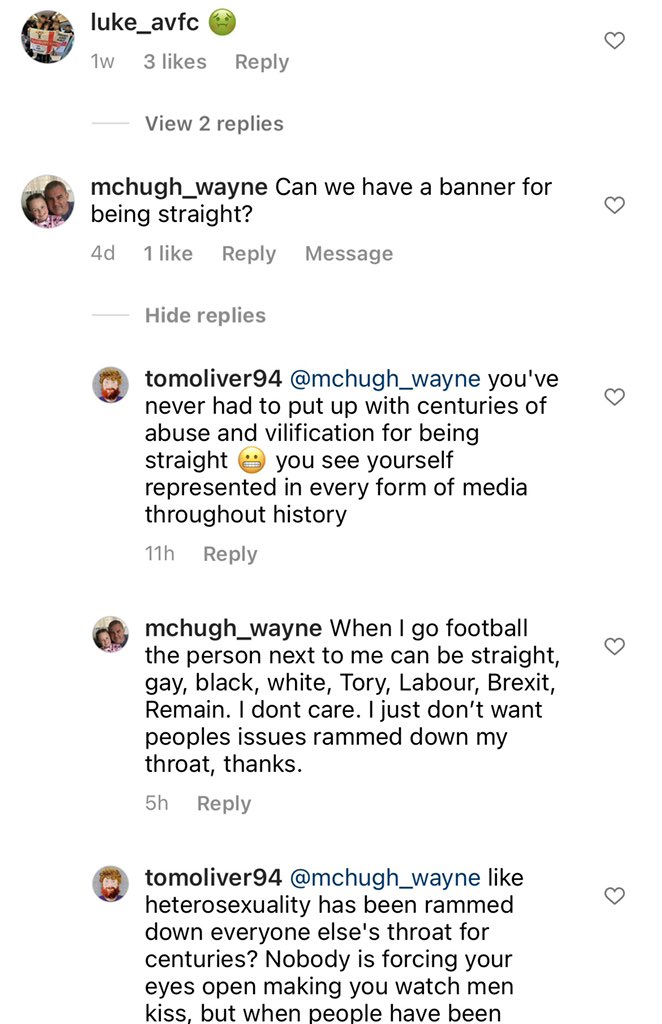The height and width of the screenshot is (1024, 662).
Task: Open the @mchugh_wayne mention in first reply
Action: pyautogui.click(x=385, y=379)
